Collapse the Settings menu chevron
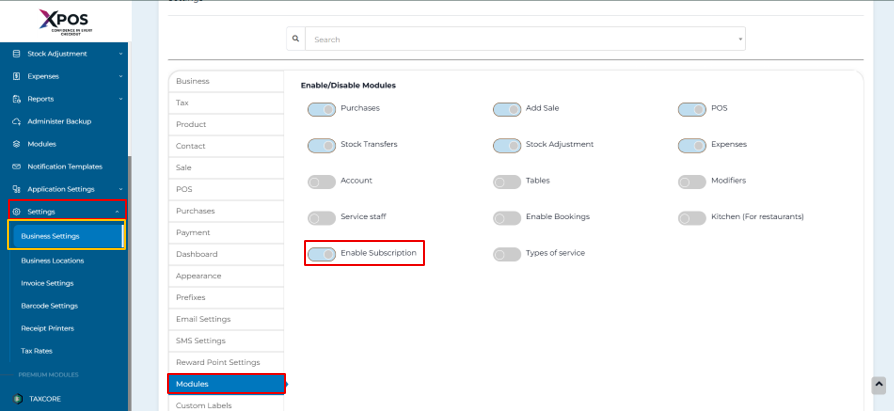The width and height of the screenshot is (894, 411). (118, 212)
